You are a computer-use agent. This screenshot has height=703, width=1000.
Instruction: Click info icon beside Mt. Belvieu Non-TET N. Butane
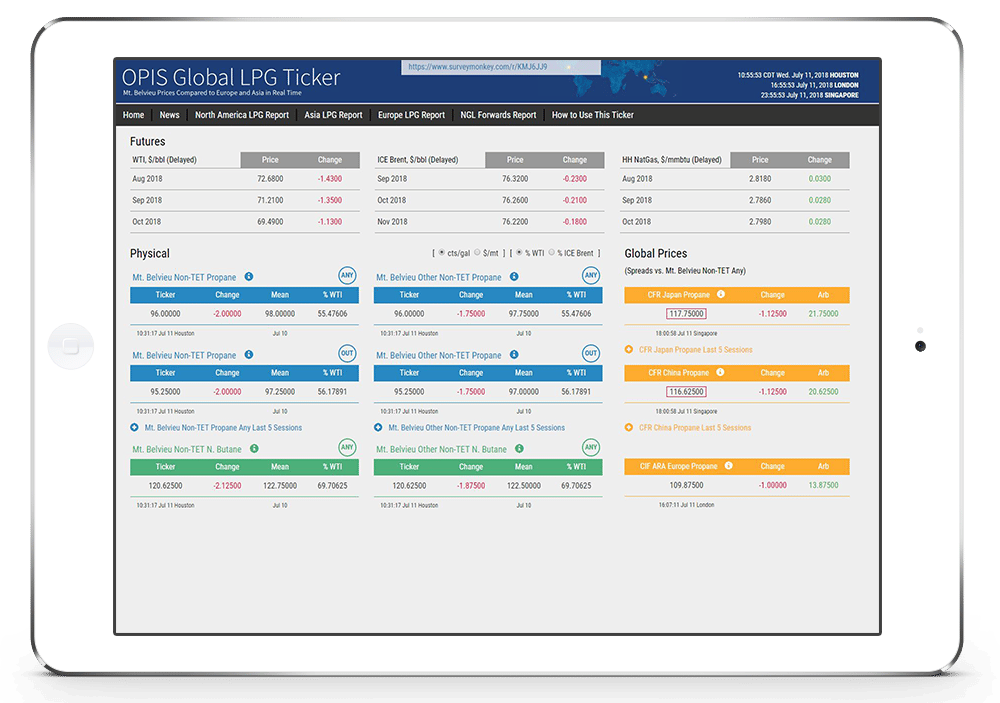pyautogui.click(x=254, y=448)
